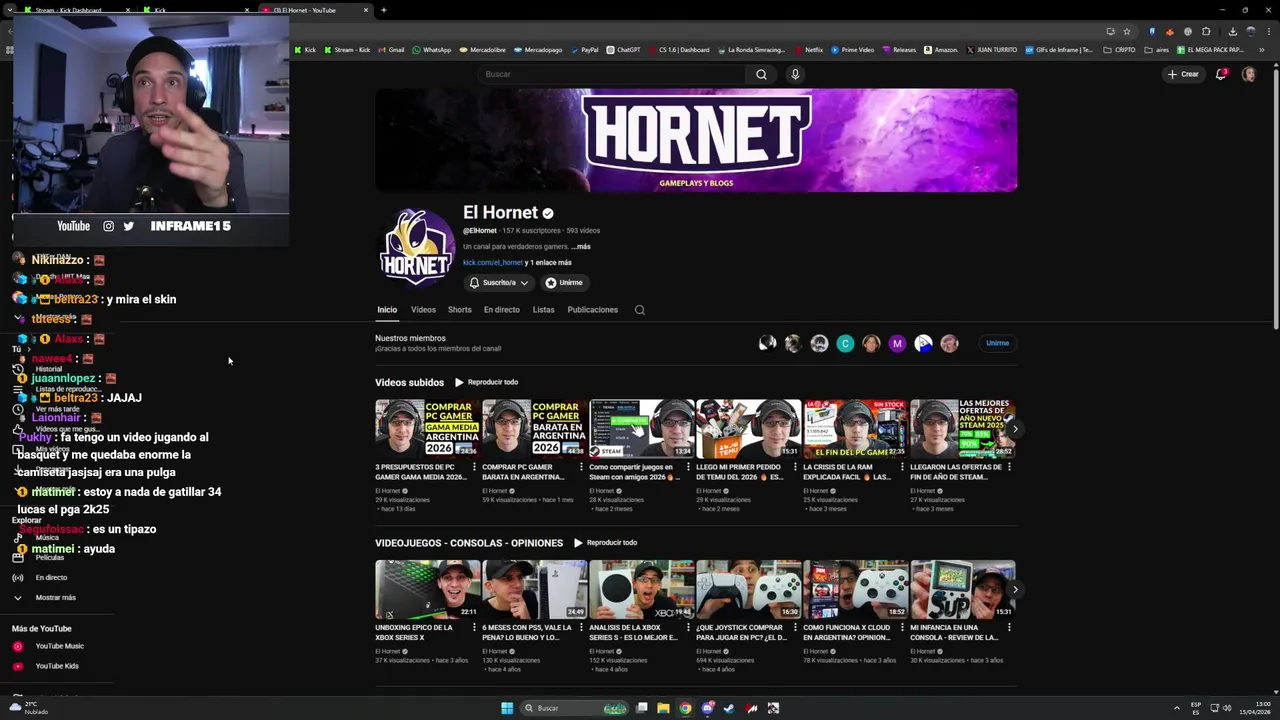Expand sidebar with Mostrar más
This screenshot has height=720, width=1280.
[56, 597]
